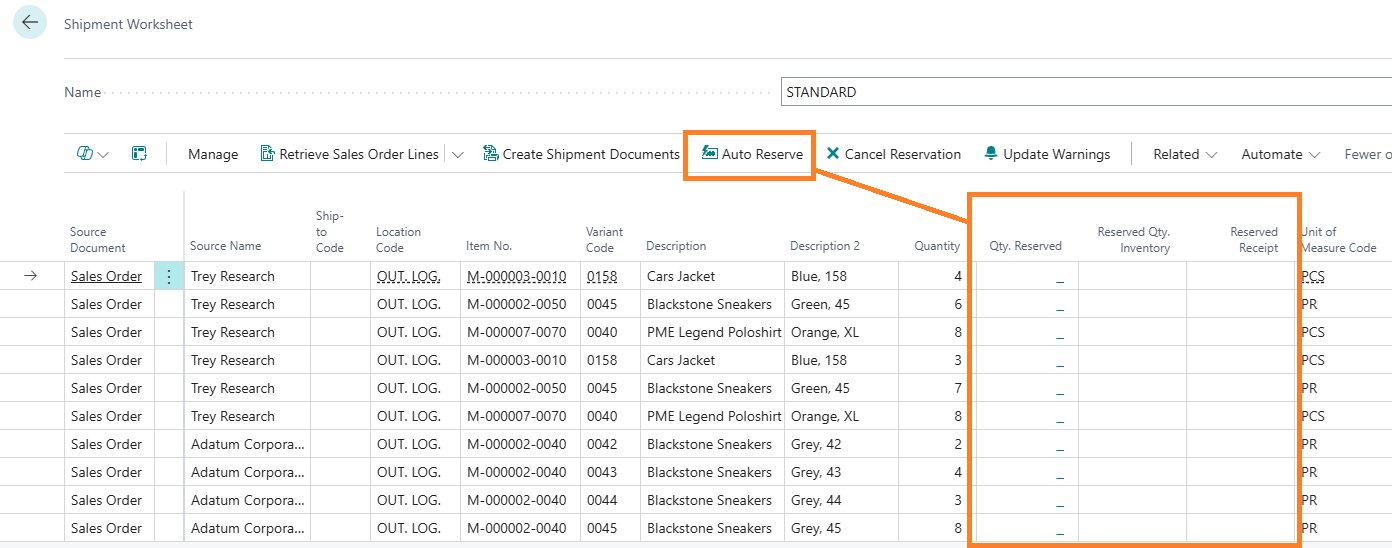Expand the Automate menu
Viewport: 1392px width, 548px height.
[x=1280, y=154]
